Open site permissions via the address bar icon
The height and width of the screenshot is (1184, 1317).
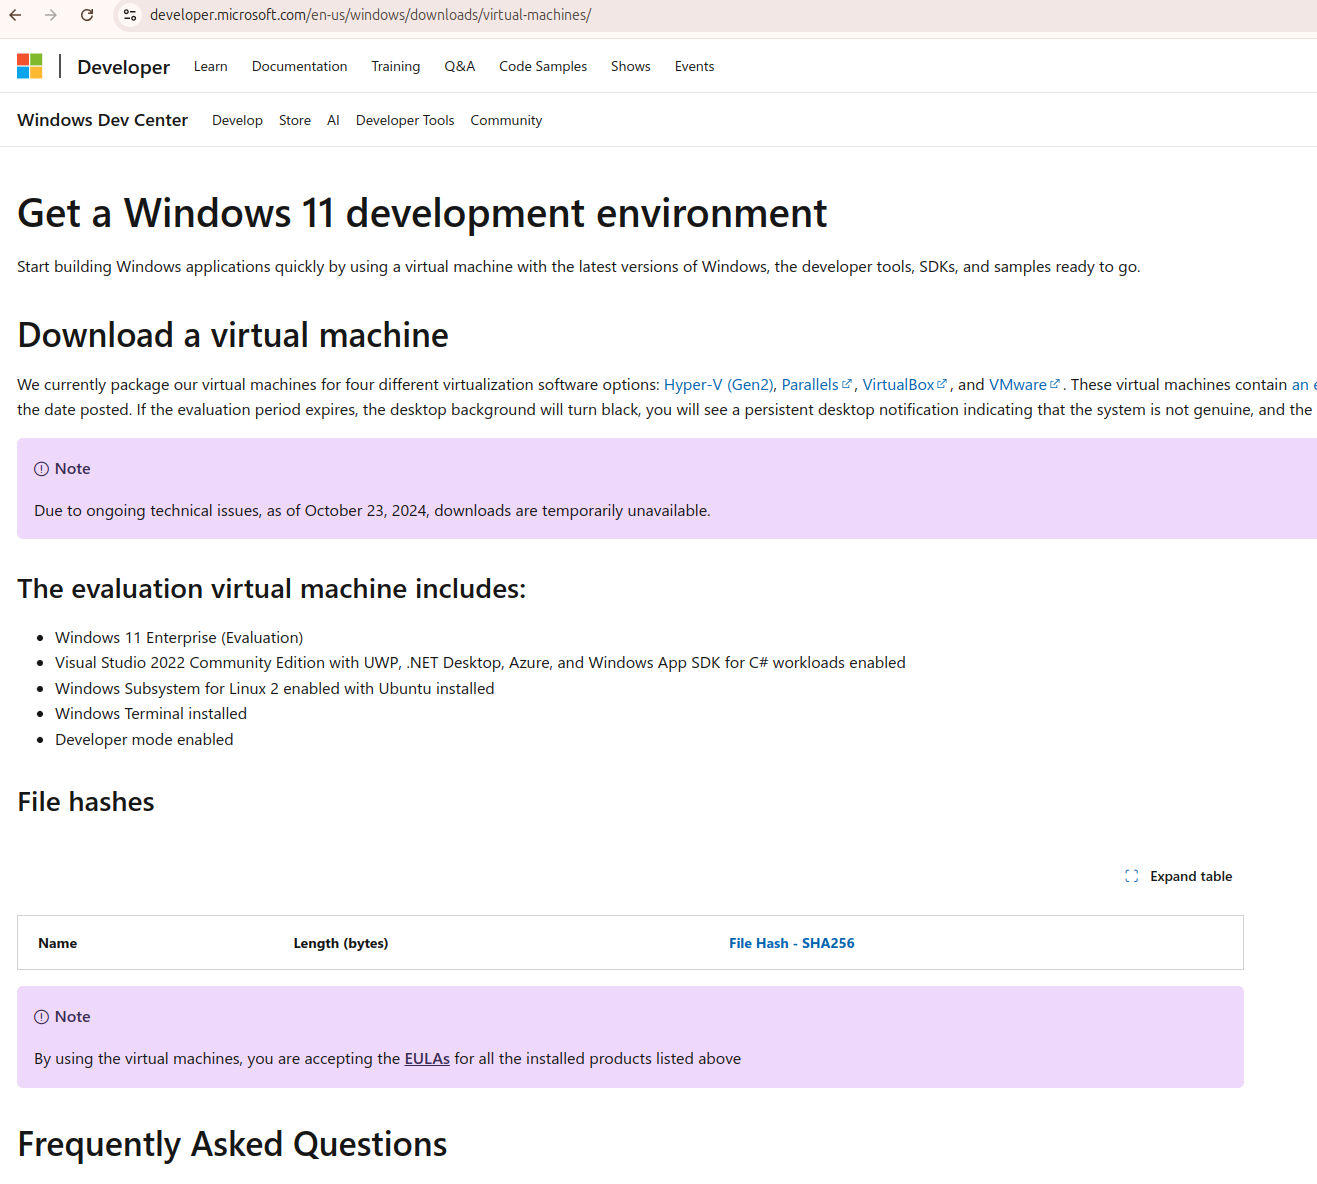(x=130, y=14)
